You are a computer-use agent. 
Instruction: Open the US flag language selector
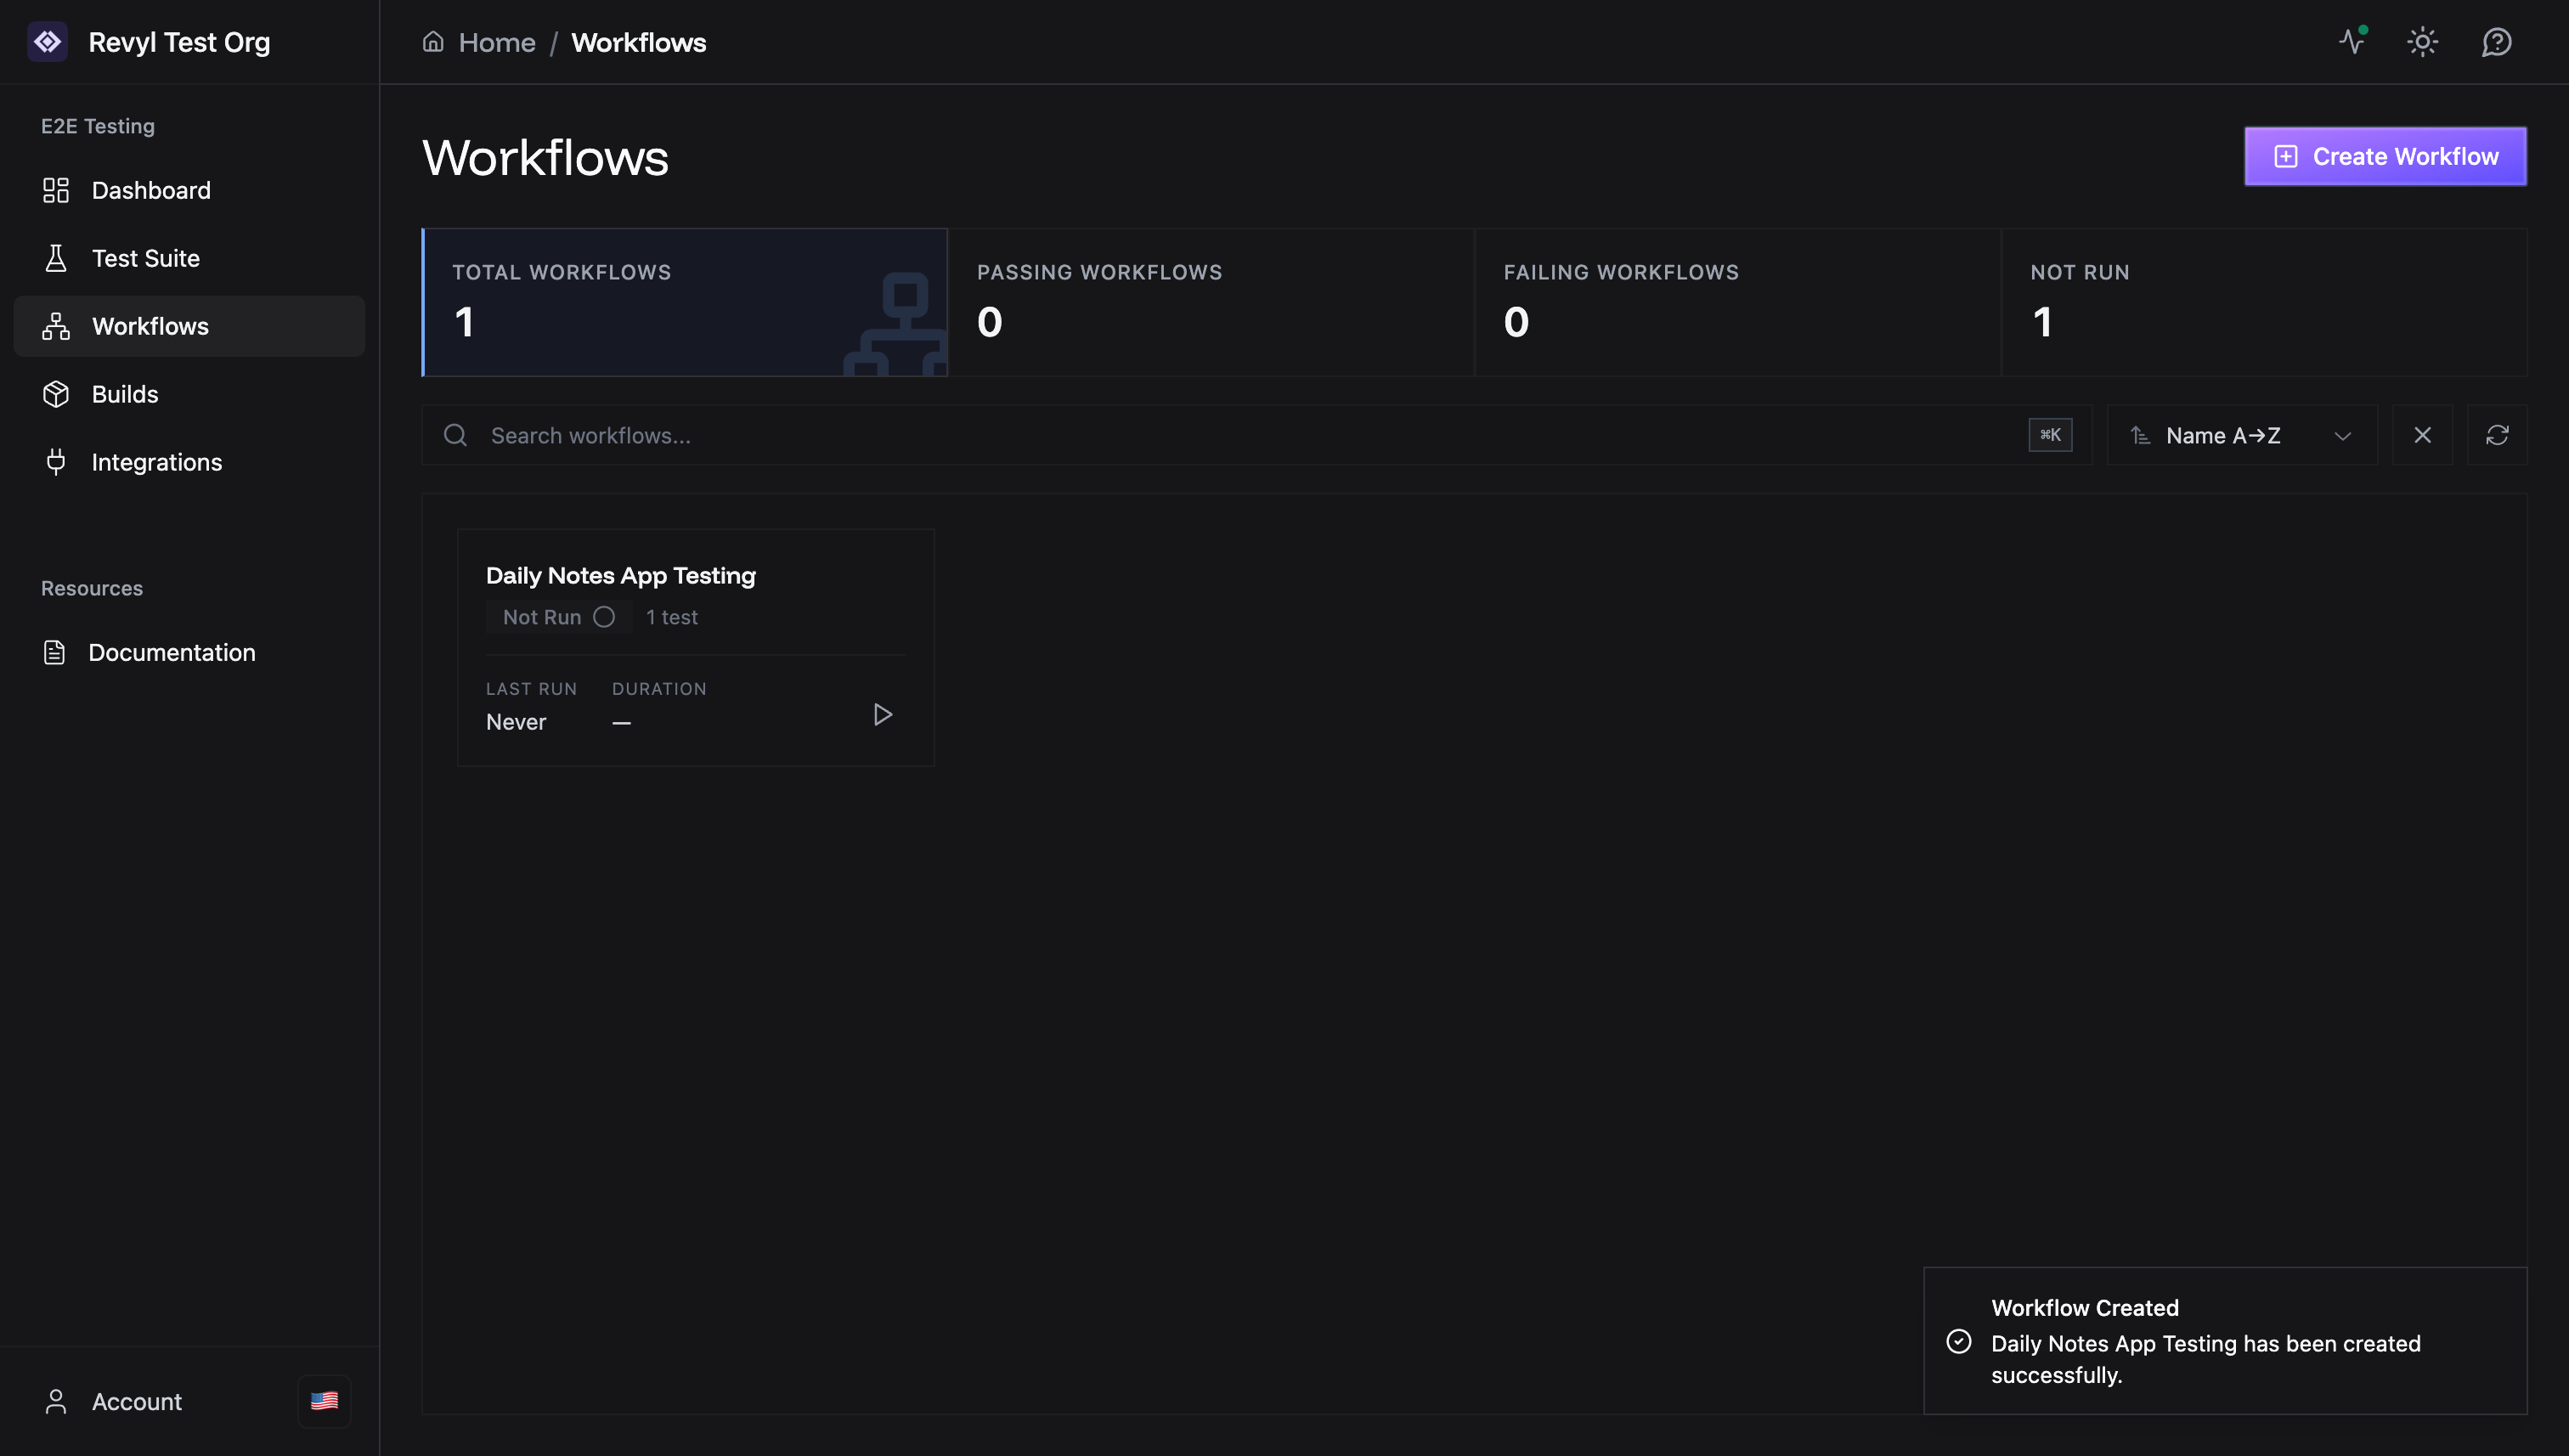click(x=324, y=1401)
